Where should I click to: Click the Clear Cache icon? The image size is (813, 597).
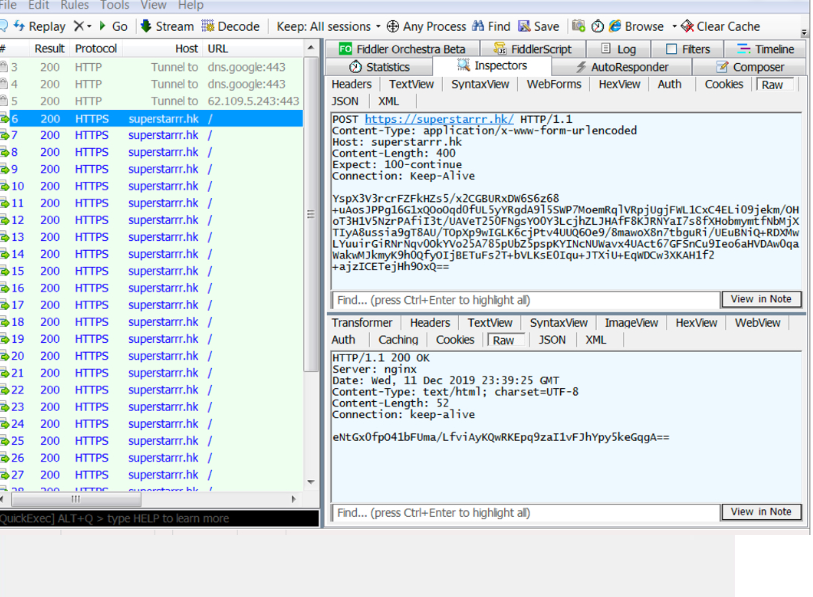687,26
